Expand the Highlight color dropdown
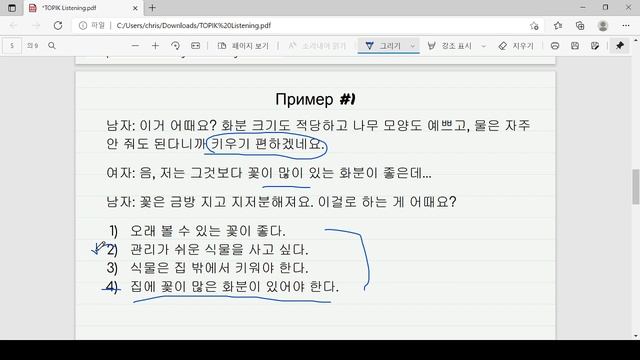The image size is (640, 360). (484, 46)
